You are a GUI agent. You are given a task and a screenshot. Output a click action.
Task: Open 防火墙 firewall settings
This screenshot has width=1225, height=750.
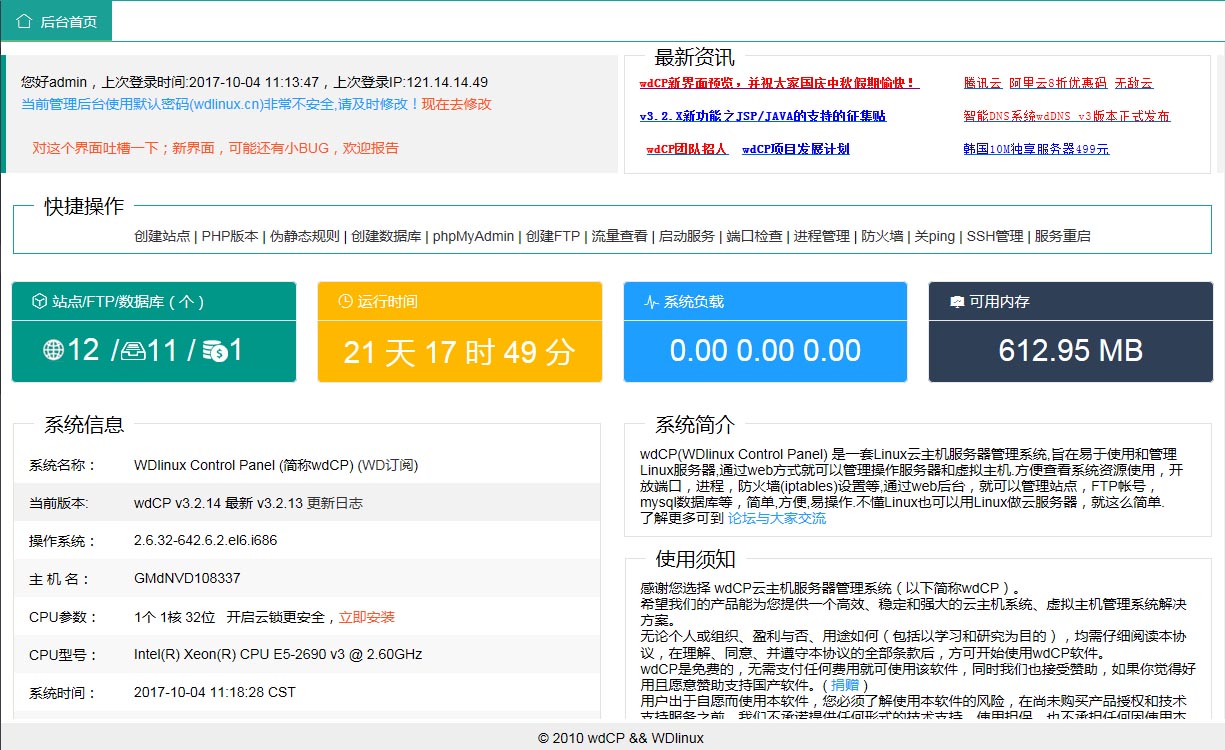click(882, 237)
